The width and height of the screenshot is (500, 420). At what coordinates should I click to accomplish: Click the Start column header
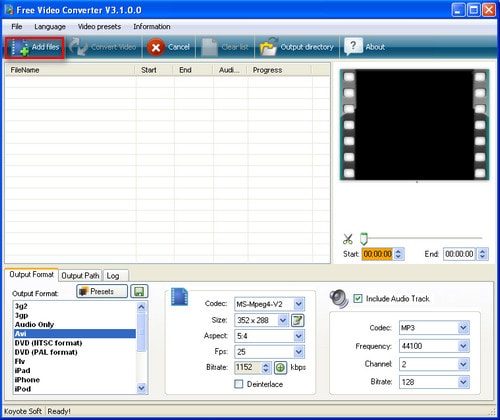[x=154, y=70]
